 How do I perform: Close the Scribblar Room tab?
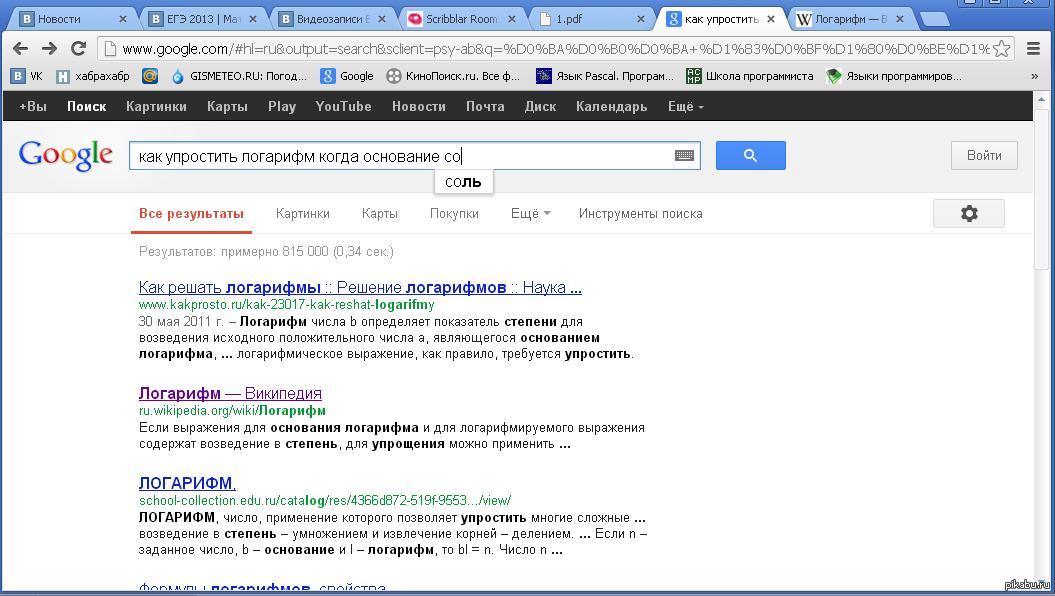point(511,19)
